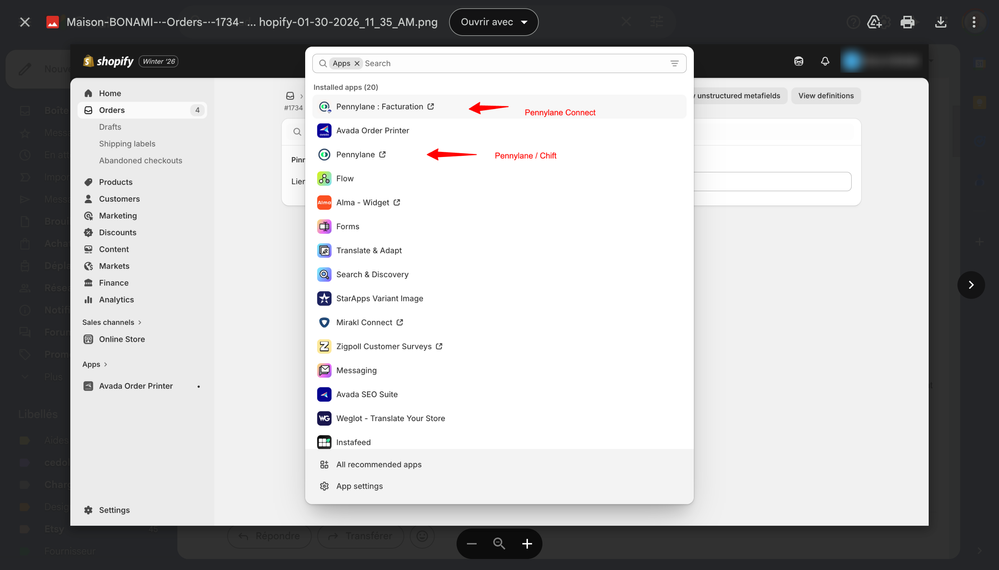Open App settings at bottom of list
The image size is (999, 570).
point(359,486)
